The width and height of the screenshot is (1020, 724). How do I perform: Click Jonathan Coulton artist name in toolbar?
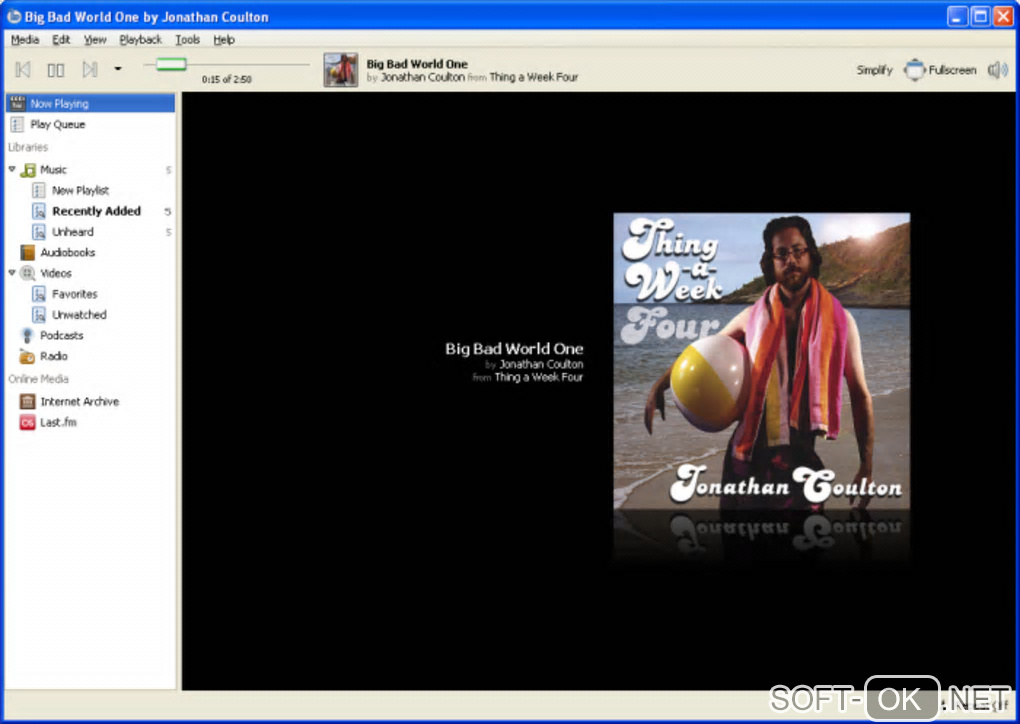tap(423, 77)
